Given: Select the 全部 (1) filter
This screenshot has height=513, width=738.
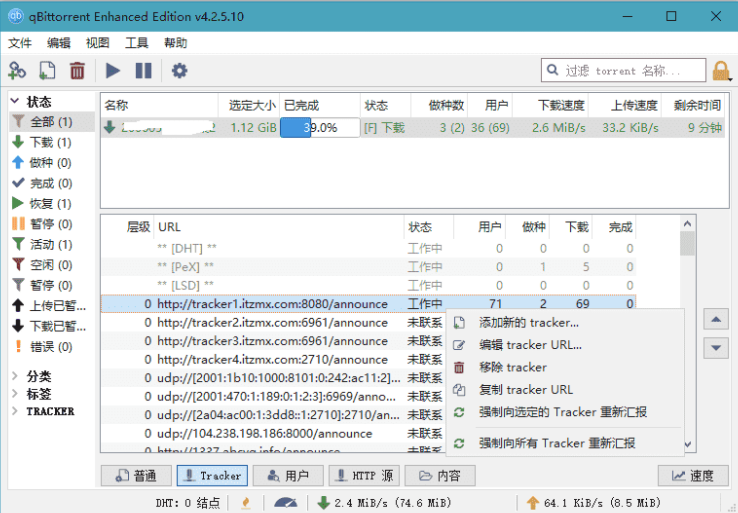Looking at the screenshot, I should 51,122.
